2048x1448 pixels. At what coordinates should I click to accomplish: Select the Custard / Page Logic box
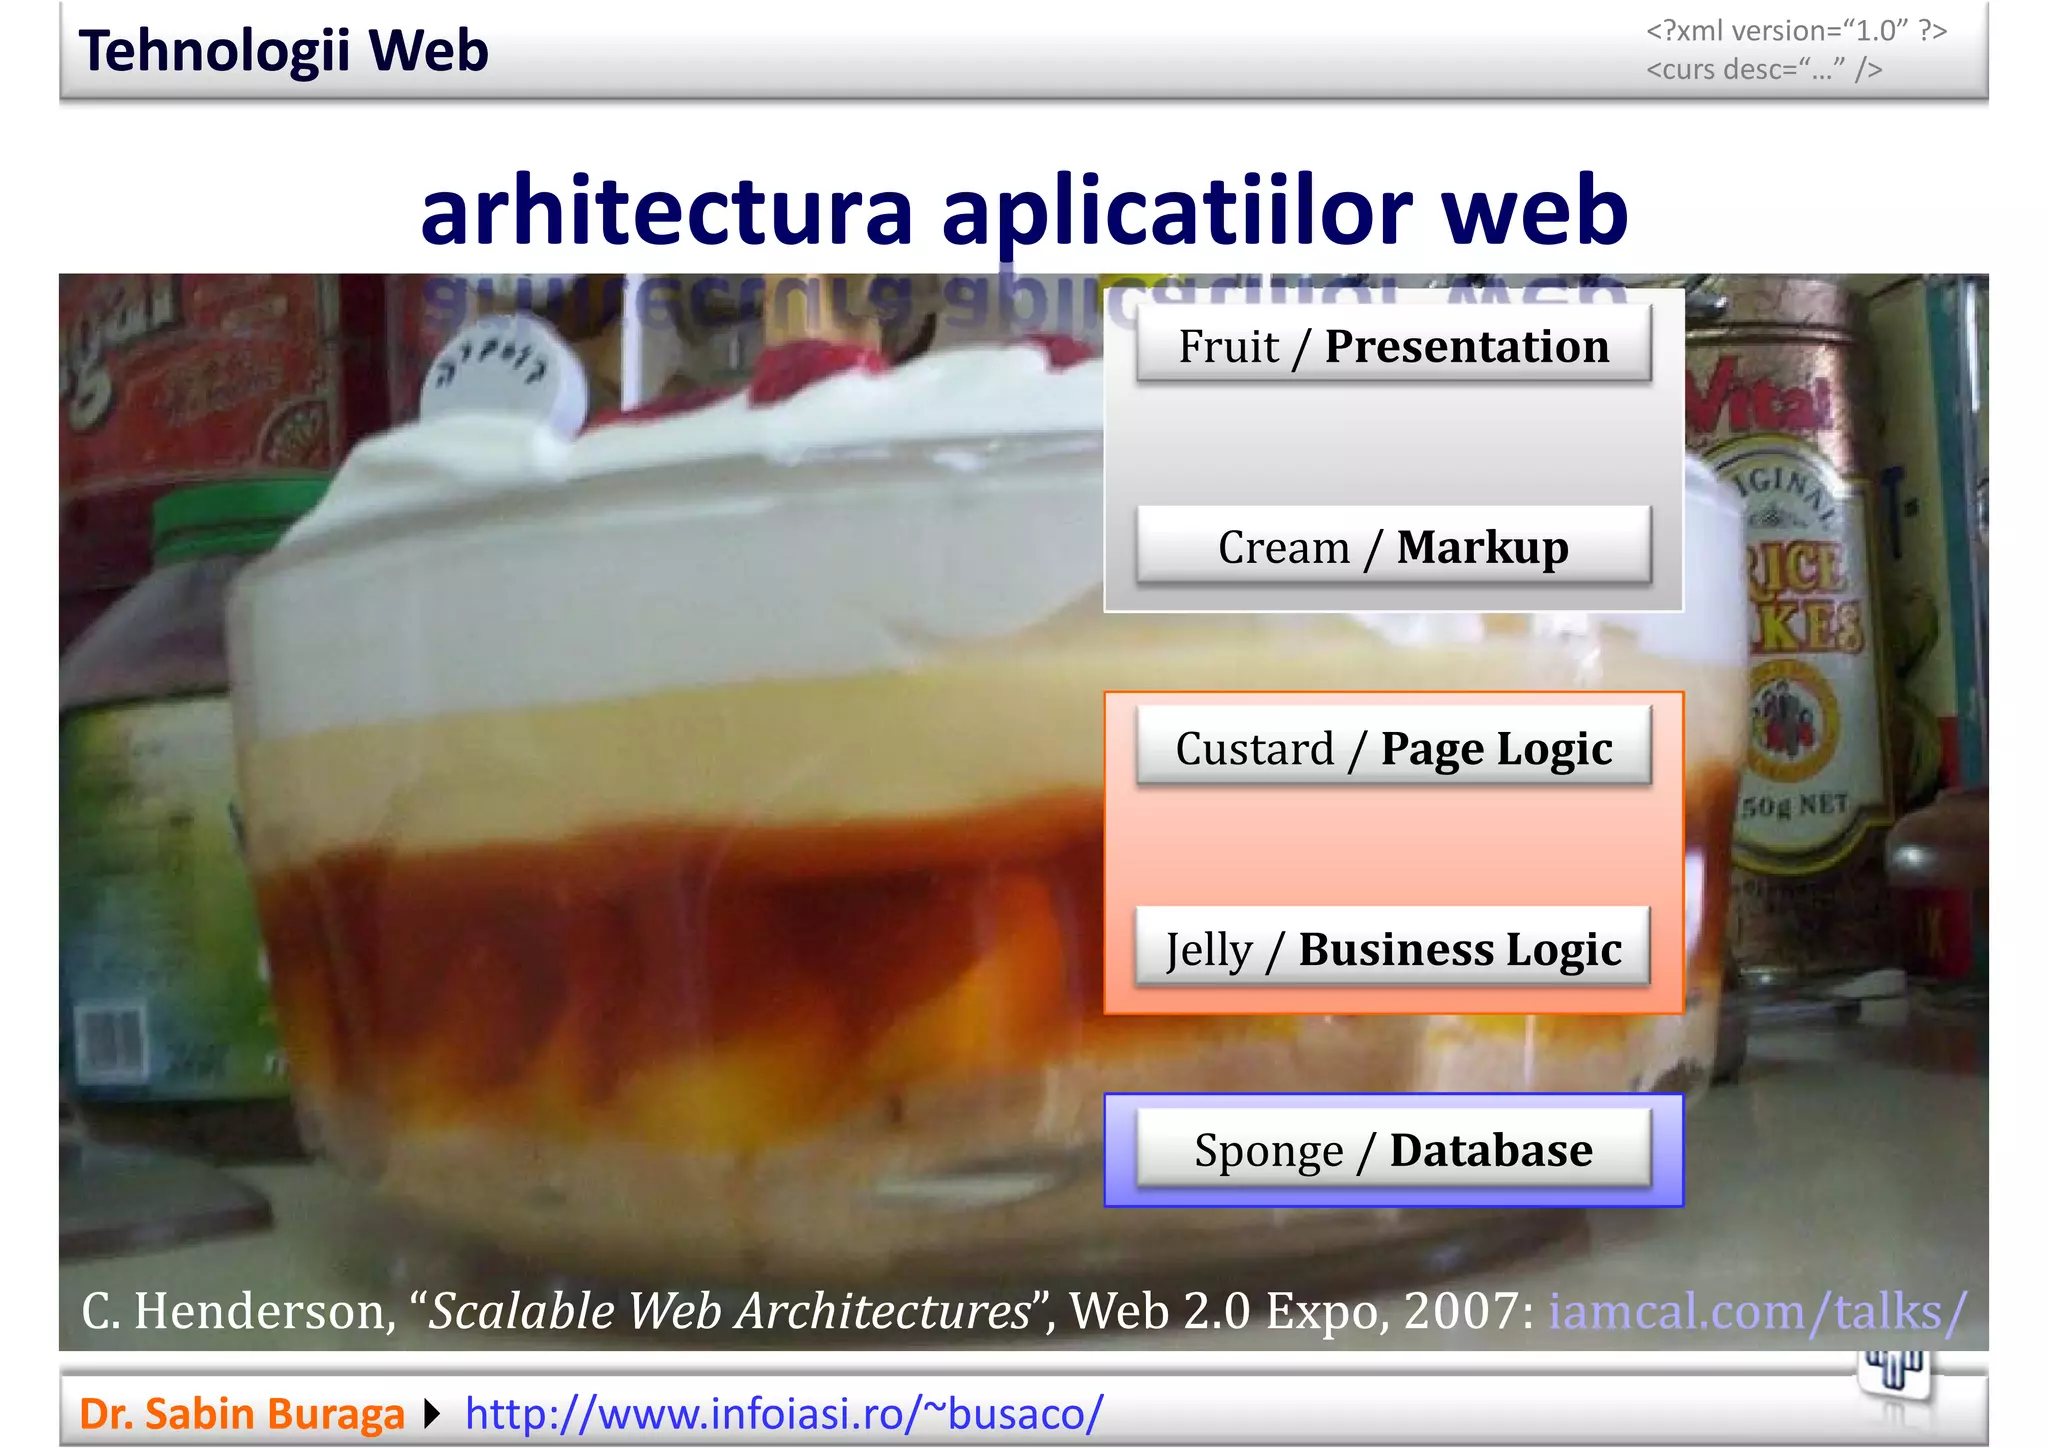(1393, 747)
